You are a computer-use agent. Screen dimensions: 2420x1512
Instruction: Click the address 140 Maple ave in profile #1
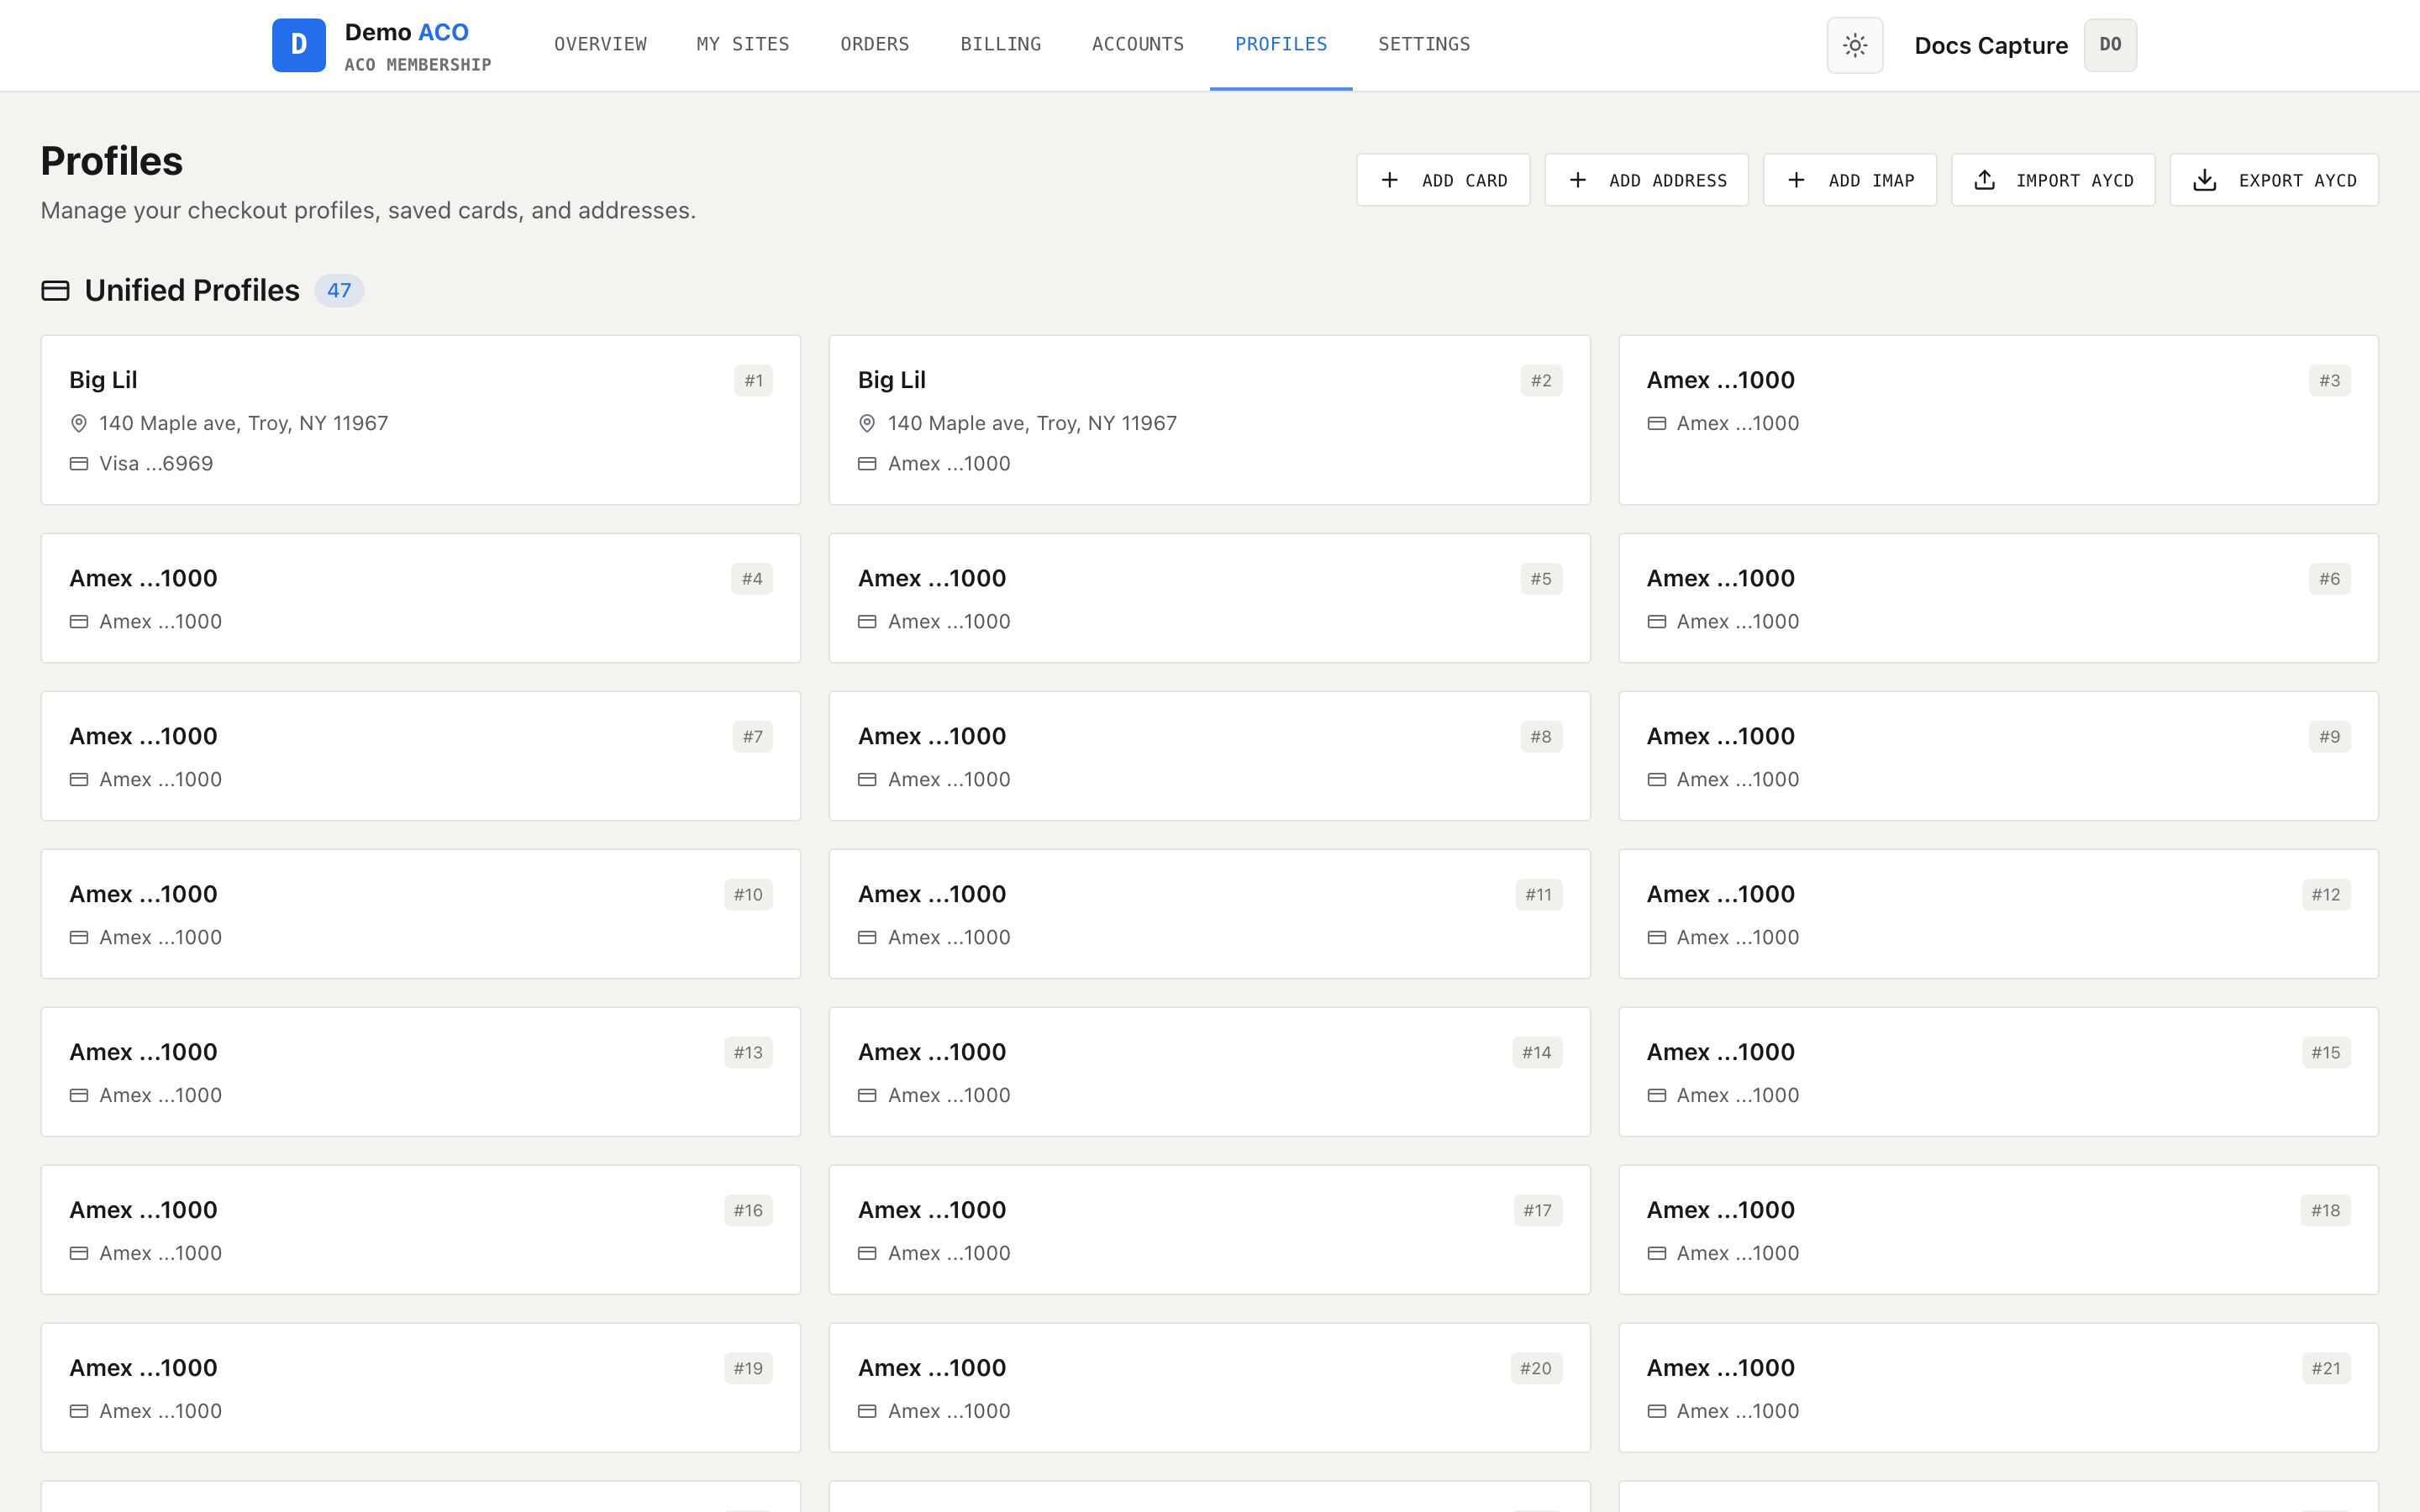tap(243, 424)
